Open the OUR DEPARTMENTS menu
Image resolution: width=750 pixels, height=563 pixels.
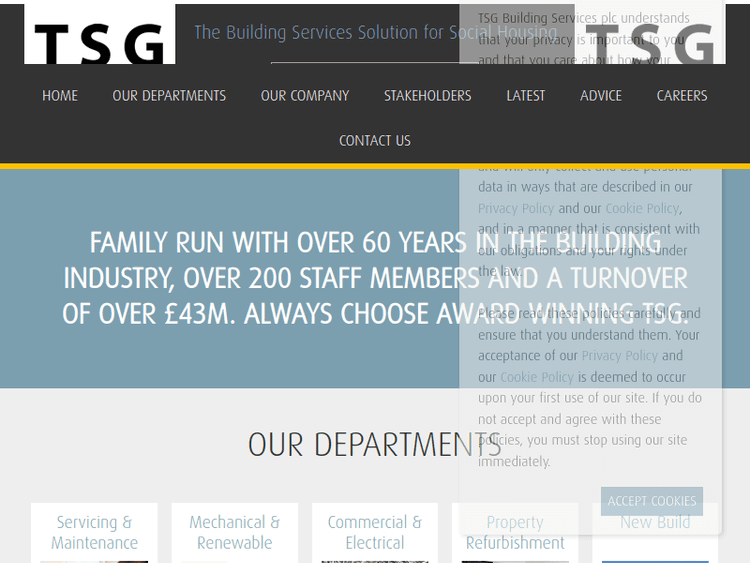click(169, 96)
